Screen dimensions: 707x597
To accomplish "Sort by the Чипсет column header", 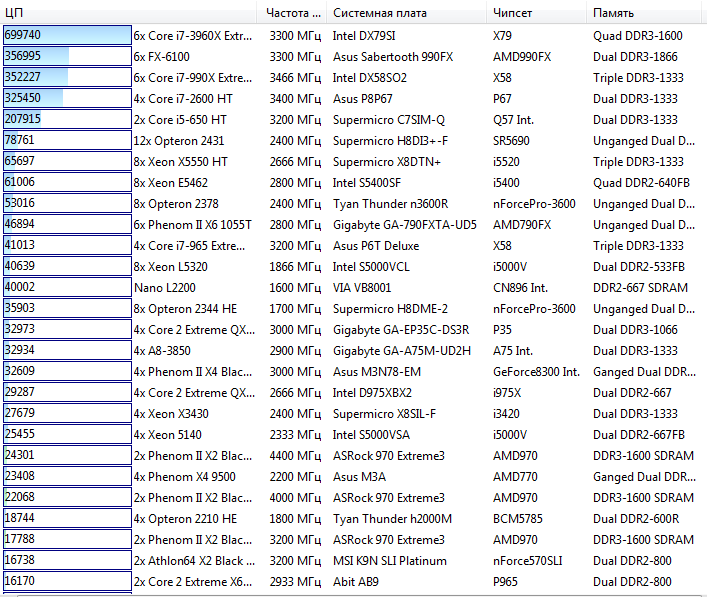I will [x=537, y=13].
